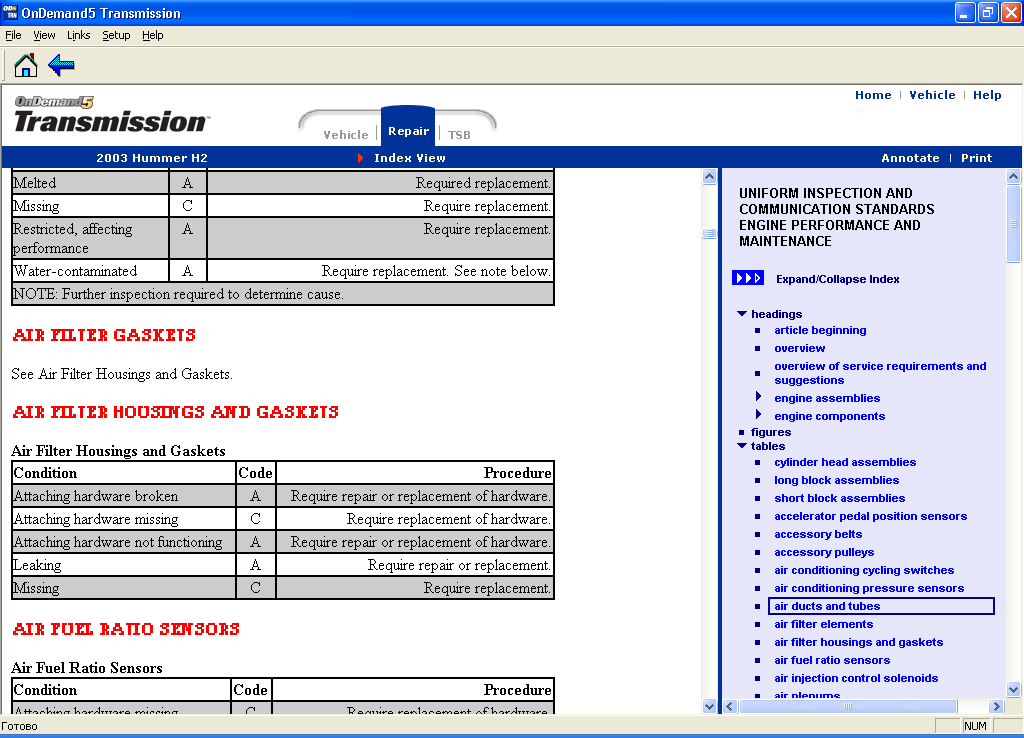Viewport: 1024px width, 738px height.
Task: Open overview of service requirements and suggestions
Action: point(880,373)
